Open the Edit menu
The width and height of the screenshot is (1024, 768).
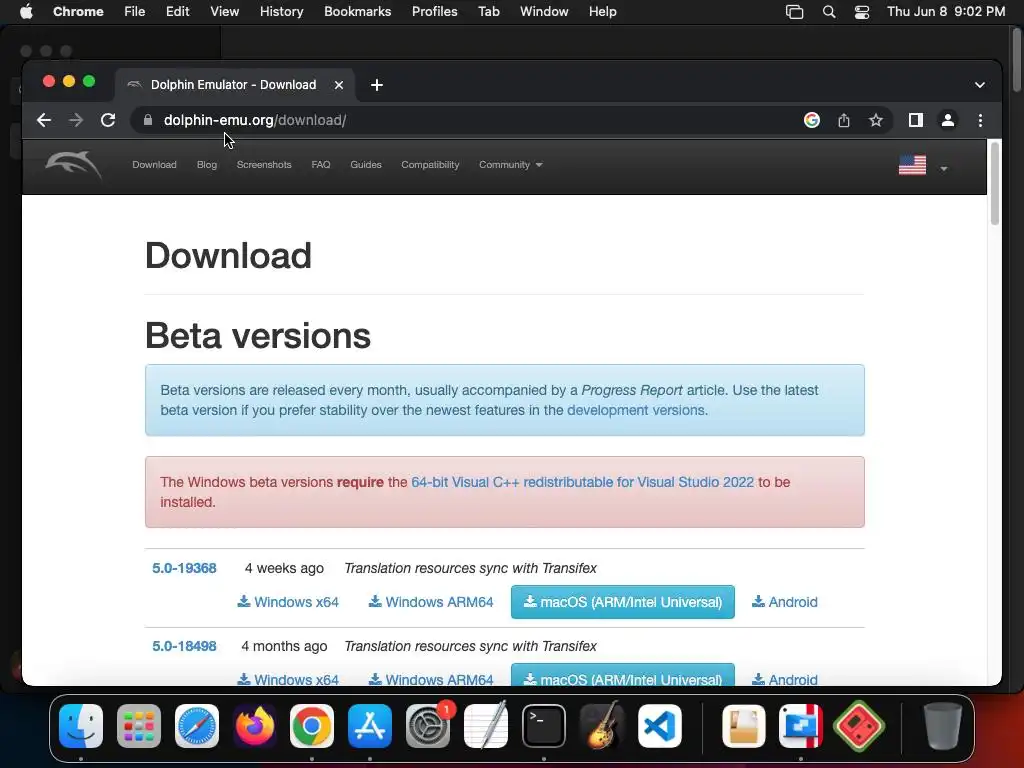pyautogui.click(x=178, y=12)
